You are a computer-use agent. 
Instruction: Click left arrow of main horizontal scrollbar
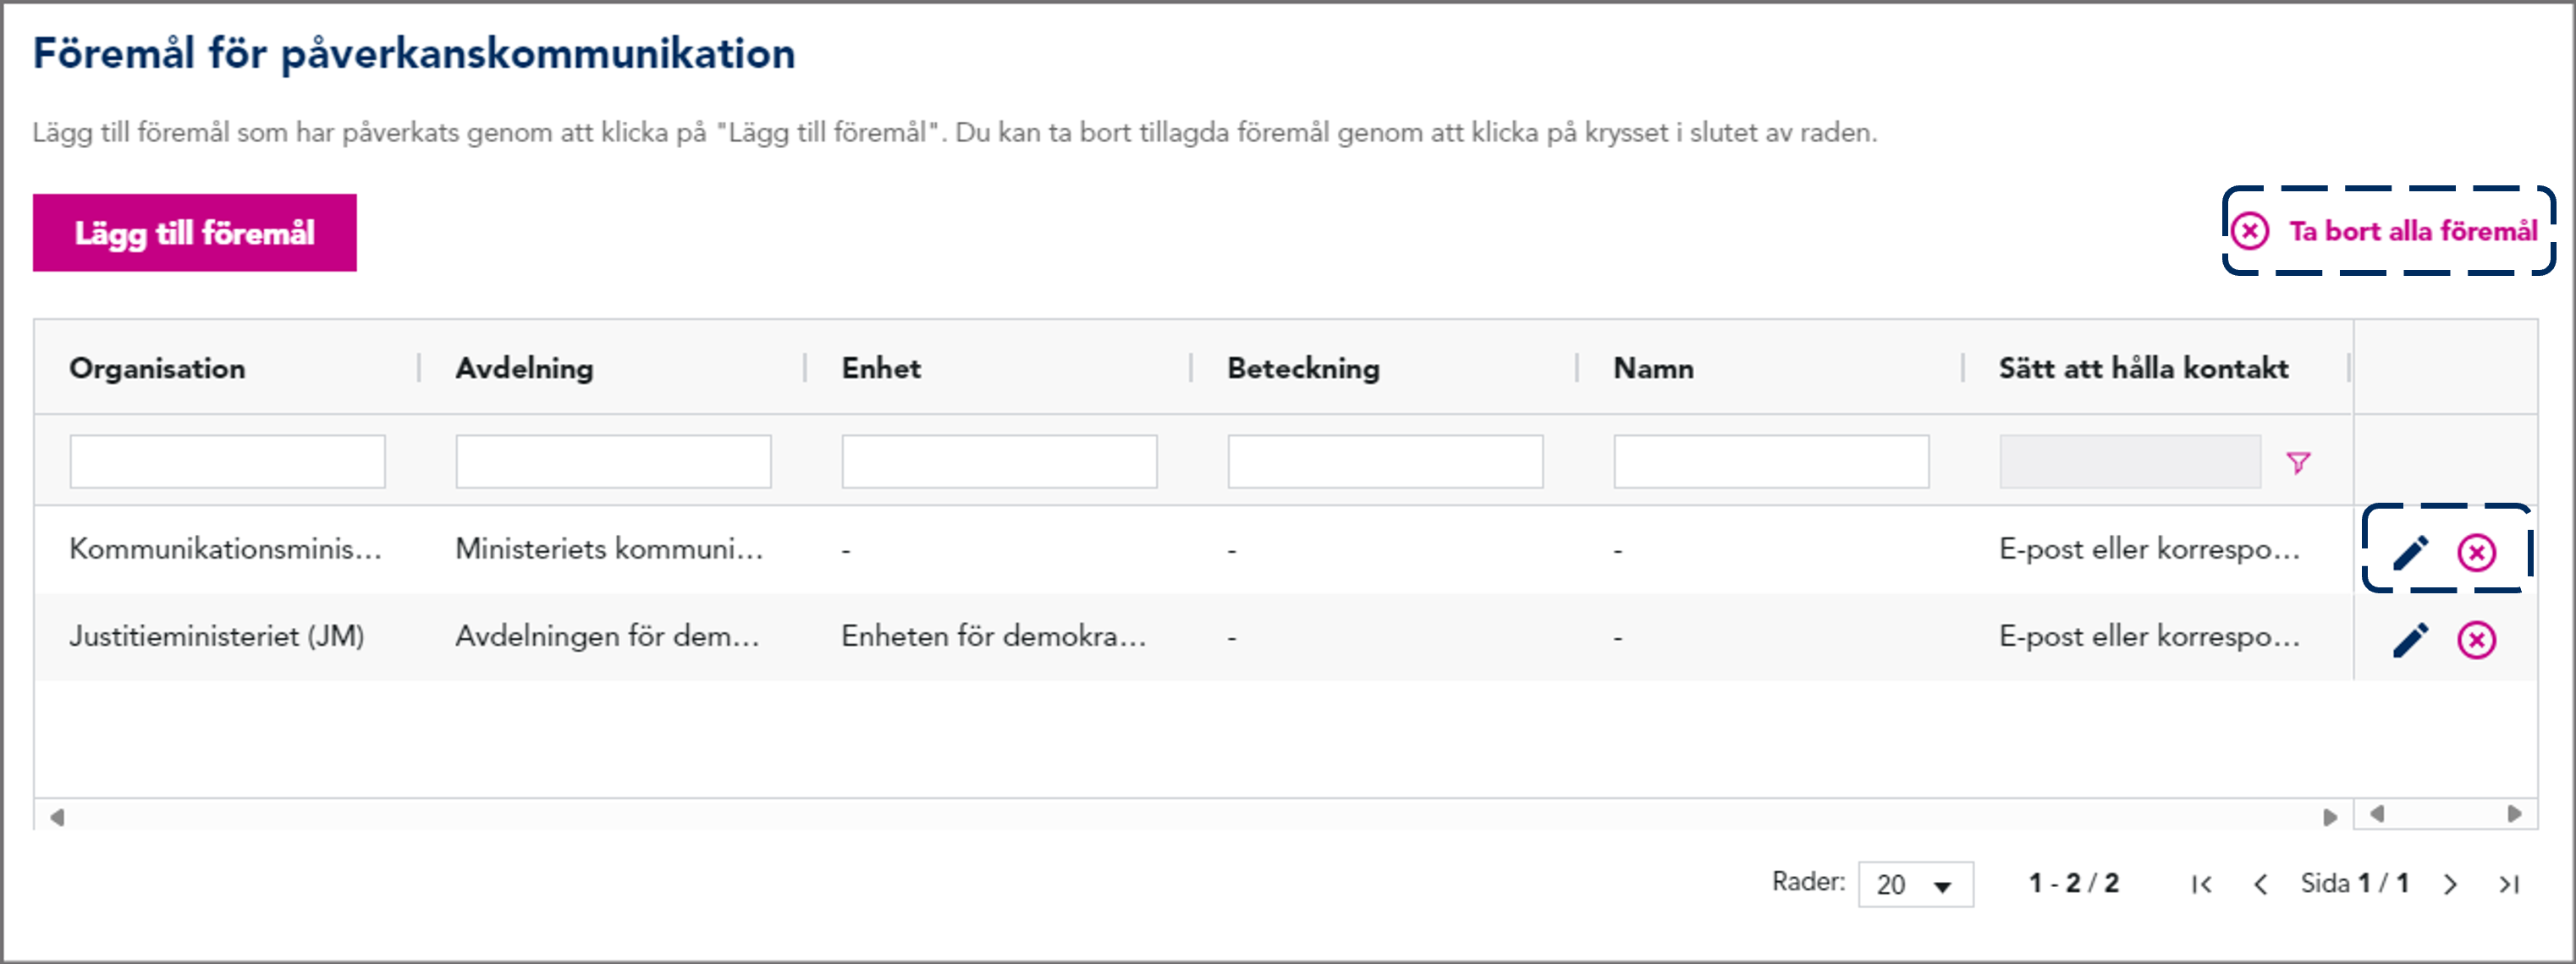(57, 817)
